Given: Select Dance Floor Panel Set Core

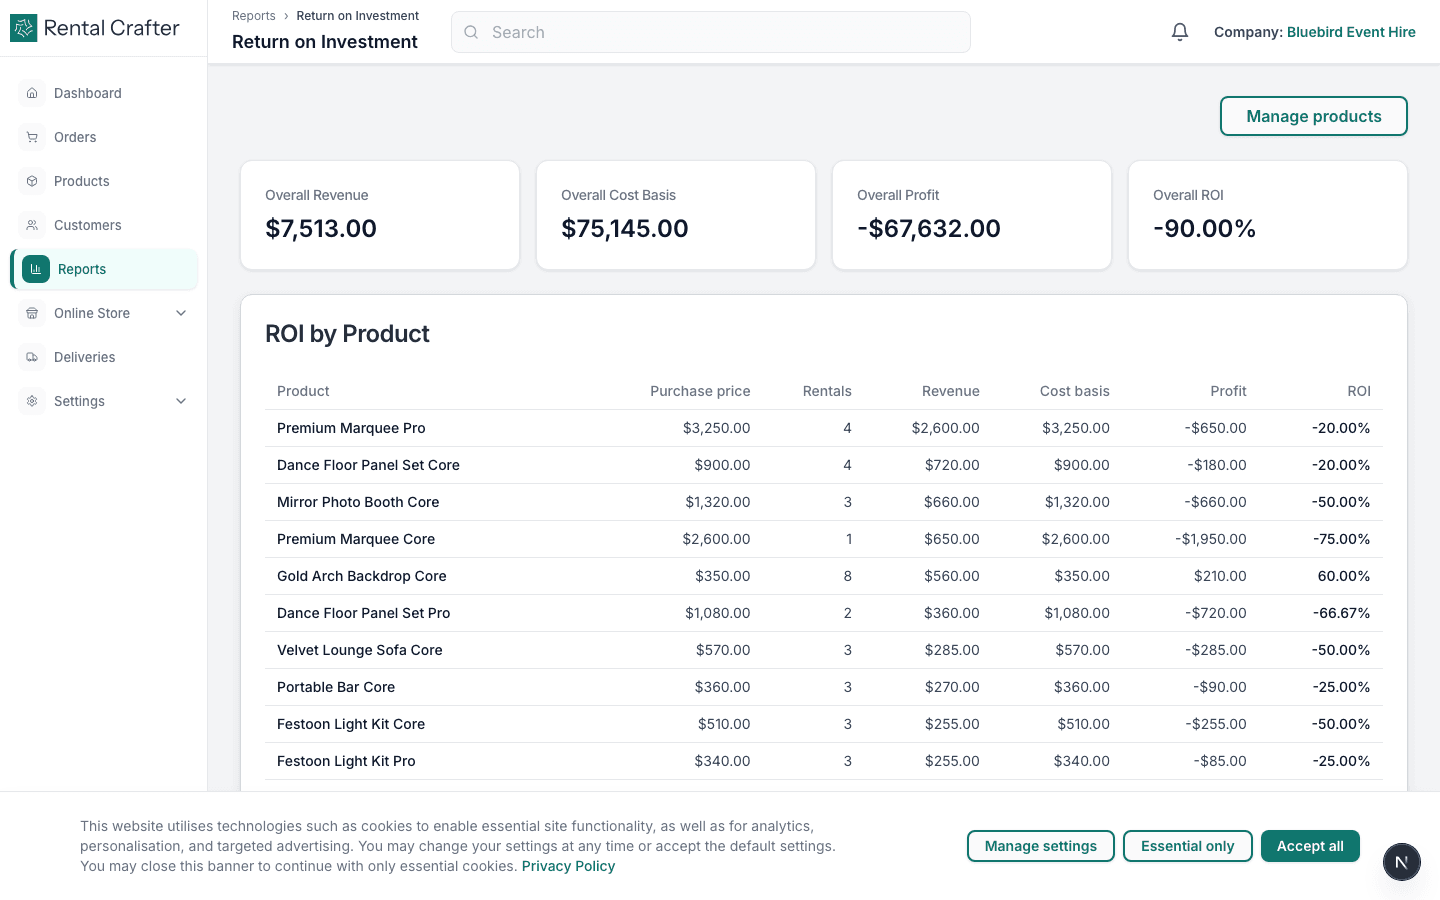Looking at the screenshot, I should 368,465.
